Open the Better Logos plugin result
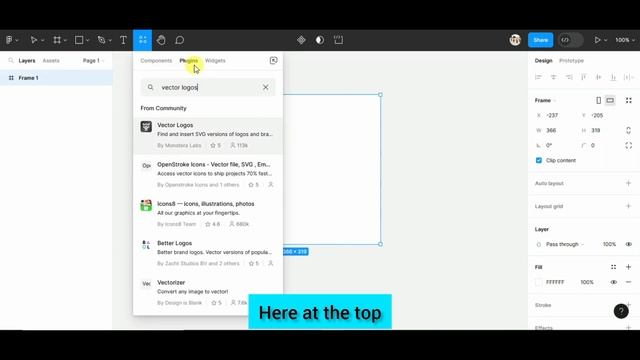Viewport: 640px width, 360px height. [208, 253]
